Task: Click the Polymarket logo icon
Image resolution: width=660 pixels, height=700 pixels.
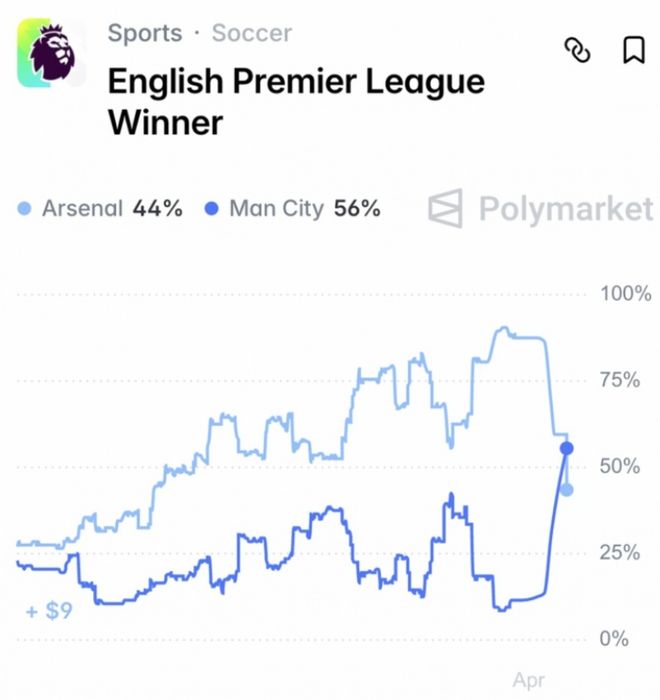Action: (x=446, y=209)
